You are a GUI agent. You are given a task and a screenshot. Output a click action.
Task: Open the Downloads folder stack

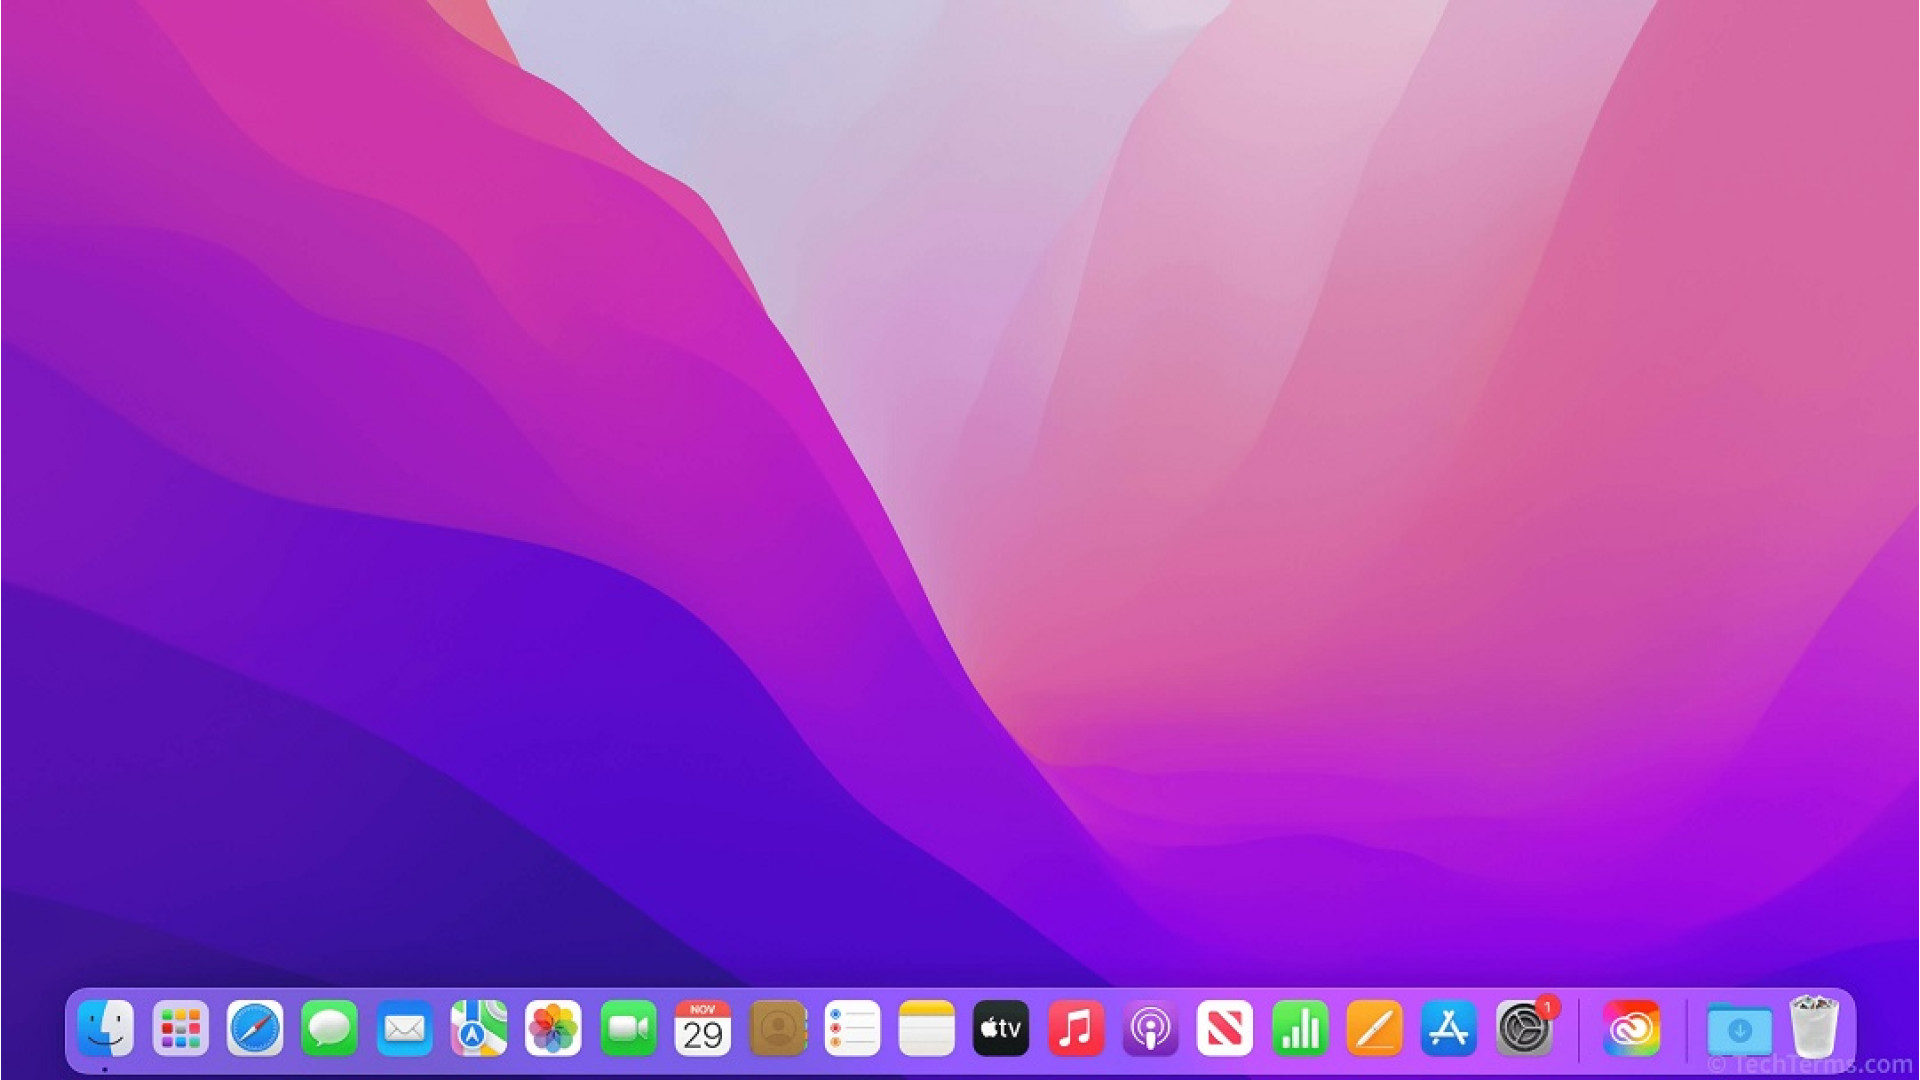1739,1030
